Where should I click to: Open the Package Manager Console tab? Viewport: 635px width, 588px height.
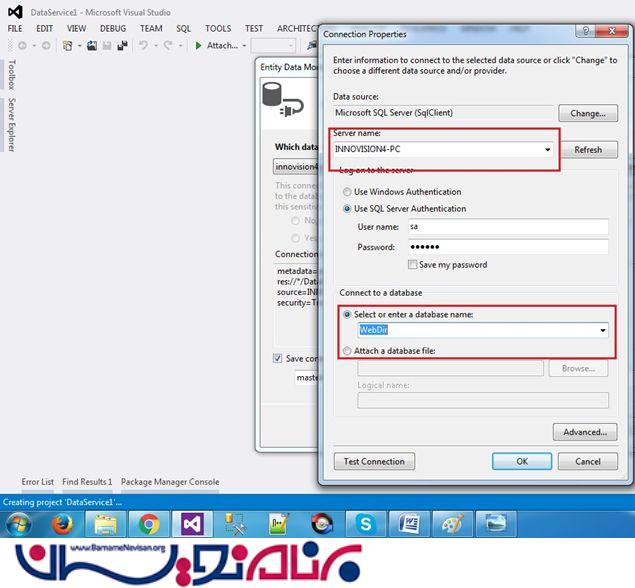(170, 482)
